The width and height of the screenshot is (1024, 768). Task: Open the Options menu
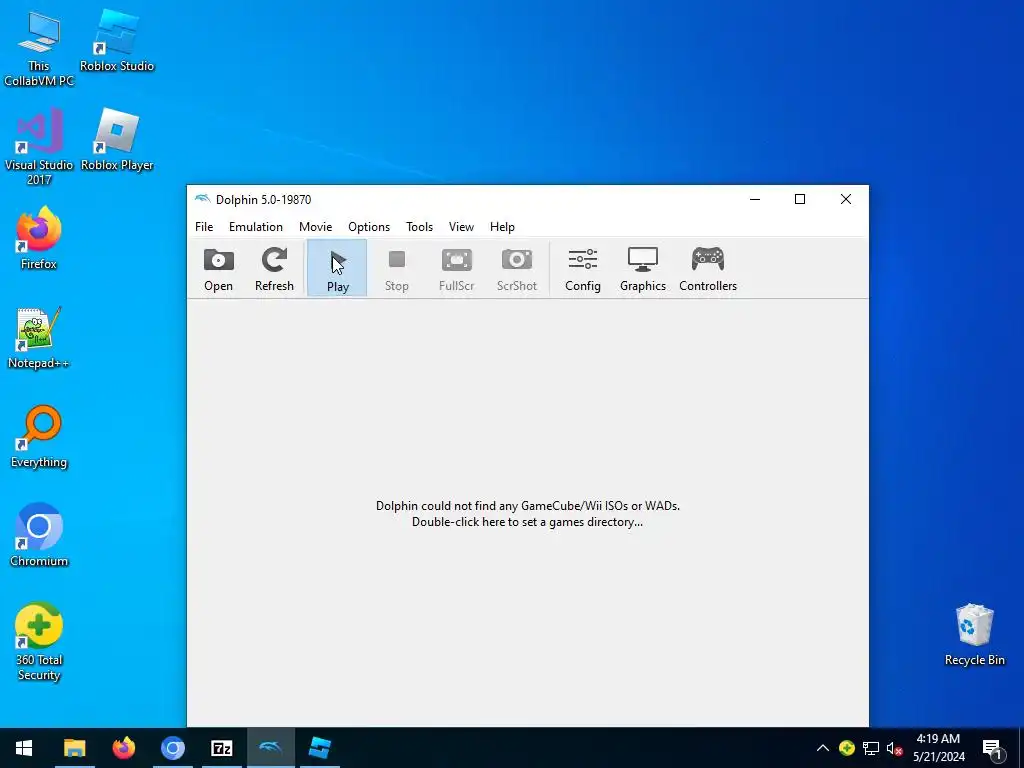click(x=369, y=227)
